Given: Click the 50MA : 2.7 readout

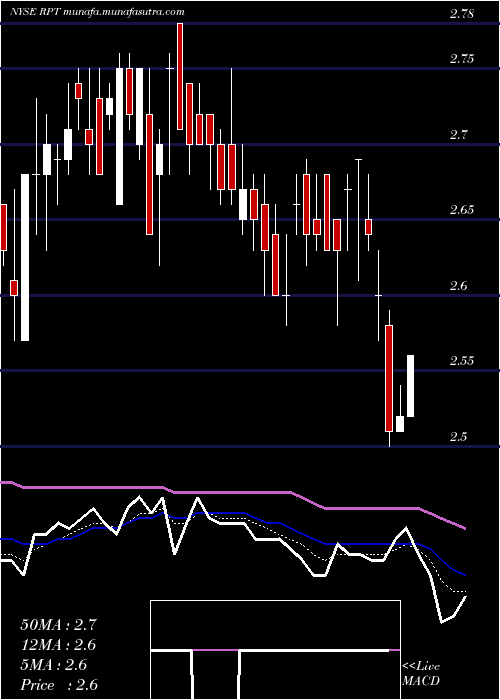Looking at the screenshot, I should [58, 625].
